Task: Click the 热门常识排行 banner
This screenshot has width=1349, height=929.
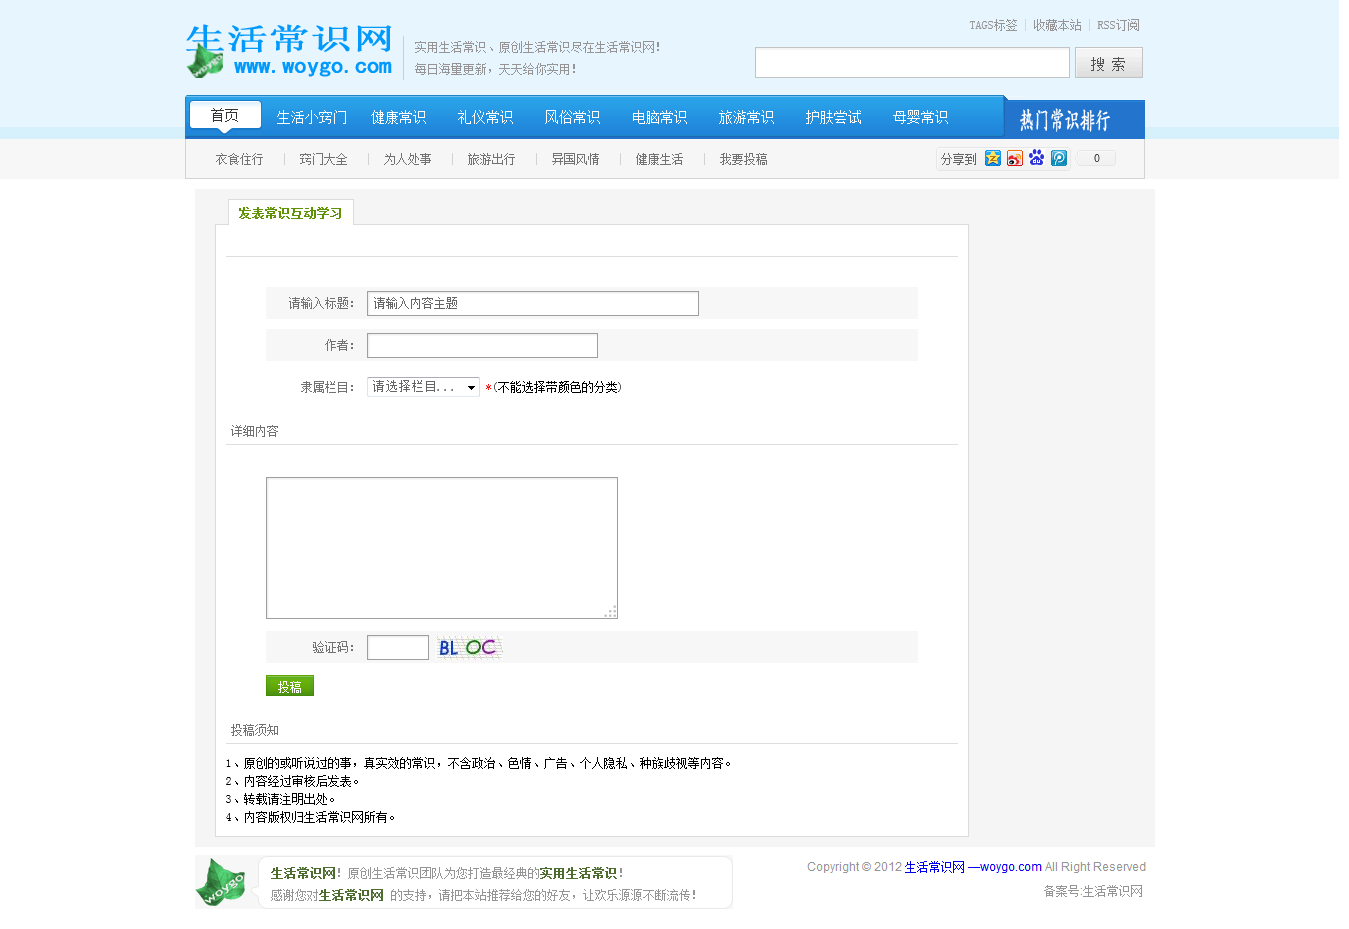Action: (x=1074, y=119)
